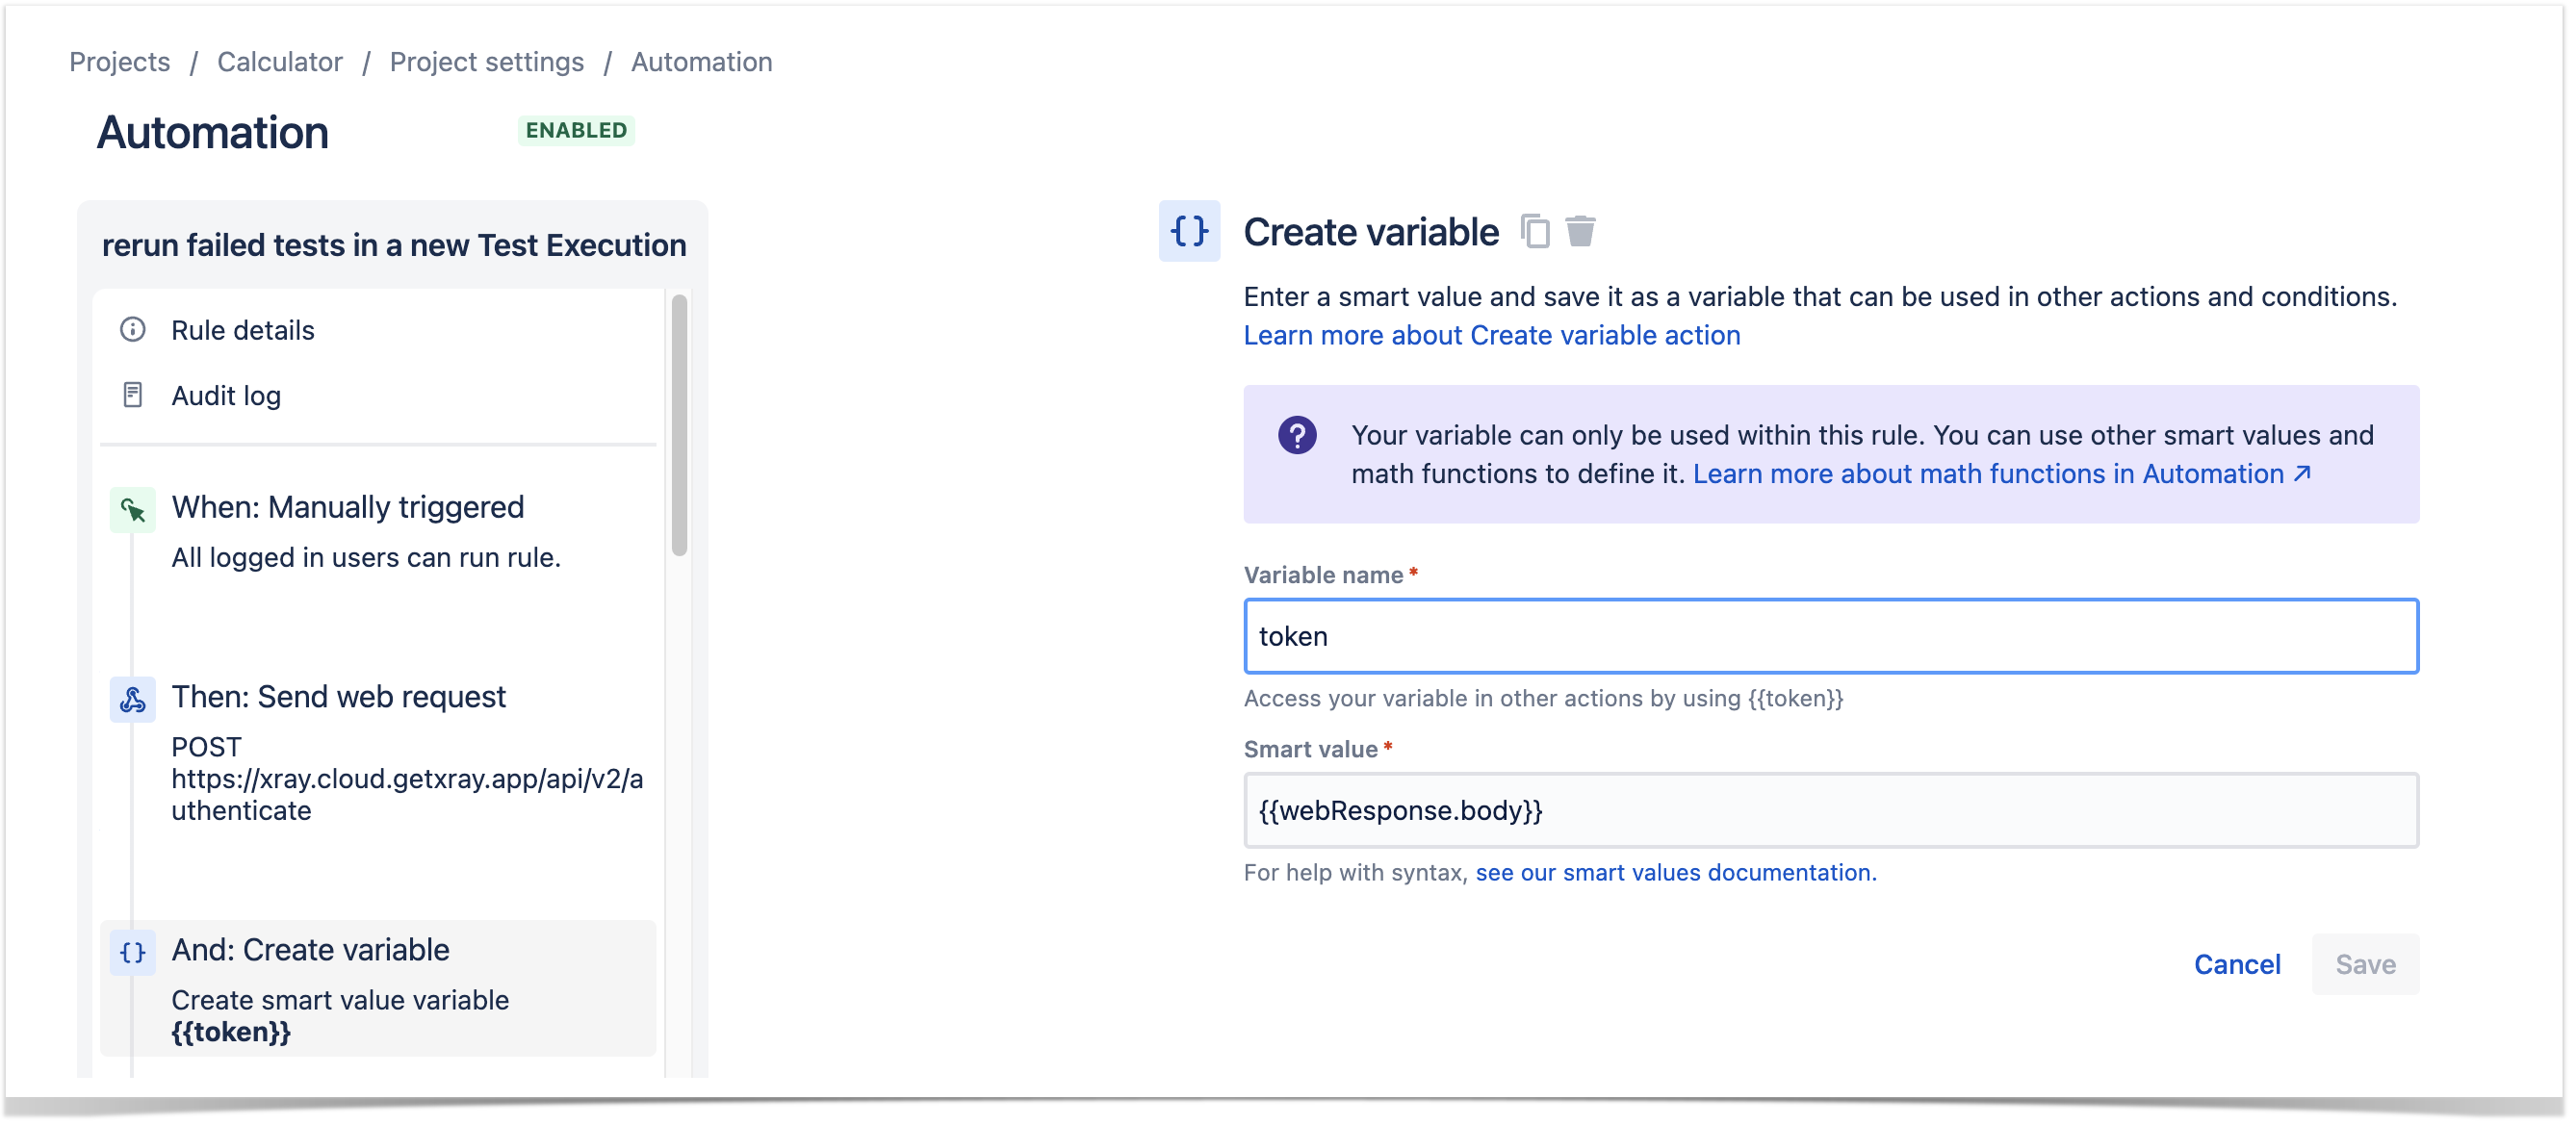
Task: Open Project settings breadcrumb
Action: (487, 62)
